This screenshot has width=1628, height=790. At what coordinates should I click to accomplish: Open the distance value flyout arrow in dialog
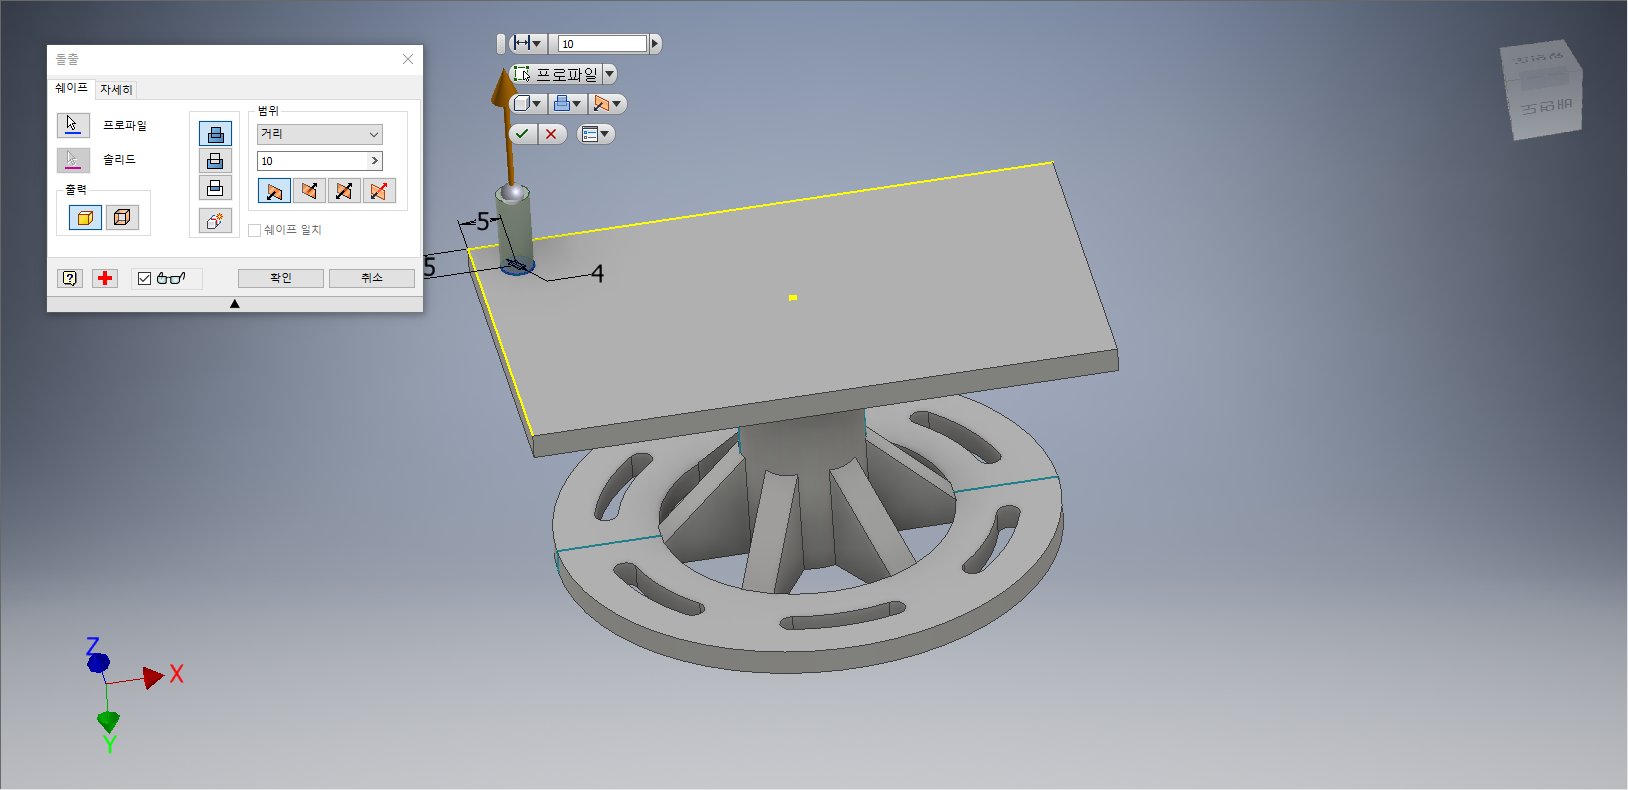click(x=375, y=161)
